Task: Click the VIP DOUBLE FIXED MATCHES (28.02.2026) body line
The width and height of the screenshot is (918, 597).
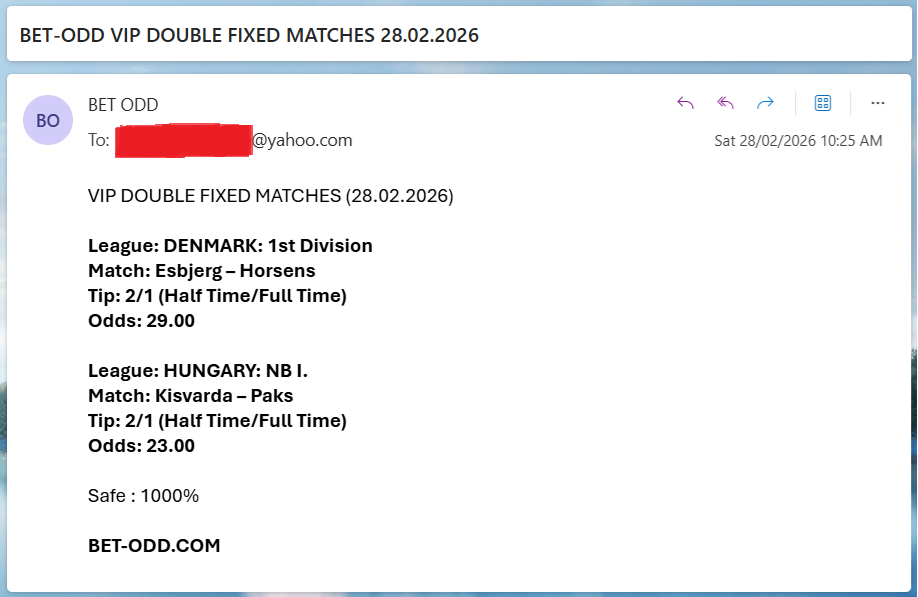Action: [x=270, y=196]
